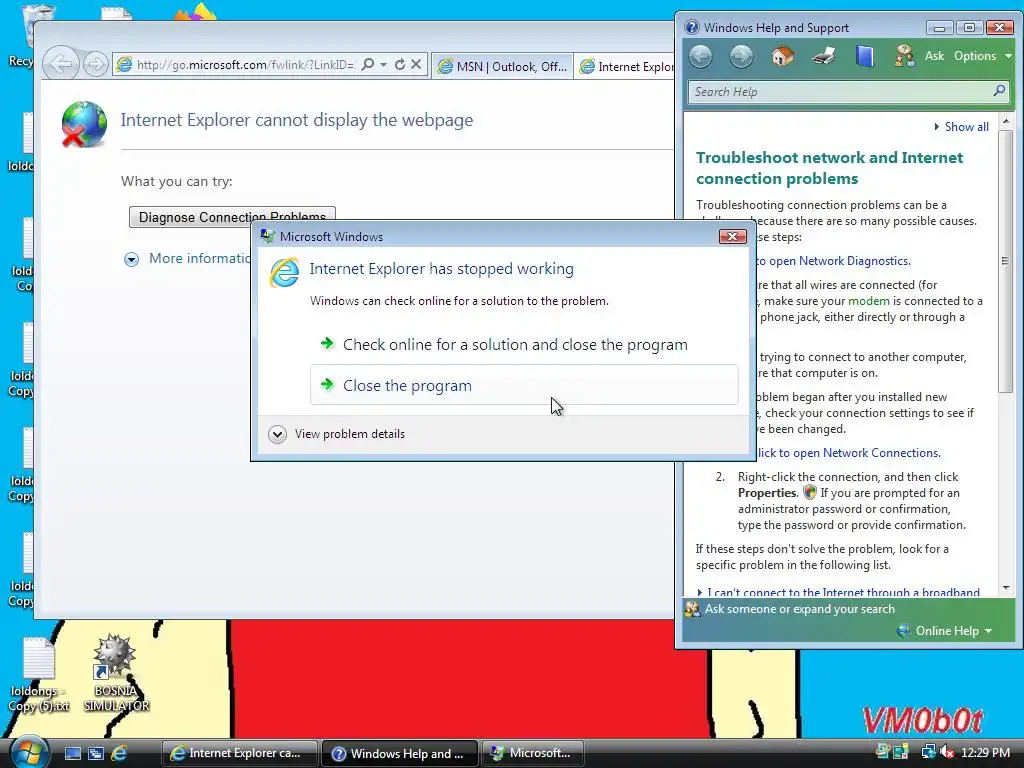Open the Network Diagnostics link
The width and height of the screenshot is (1024, 768).
[x=832, y=261]
